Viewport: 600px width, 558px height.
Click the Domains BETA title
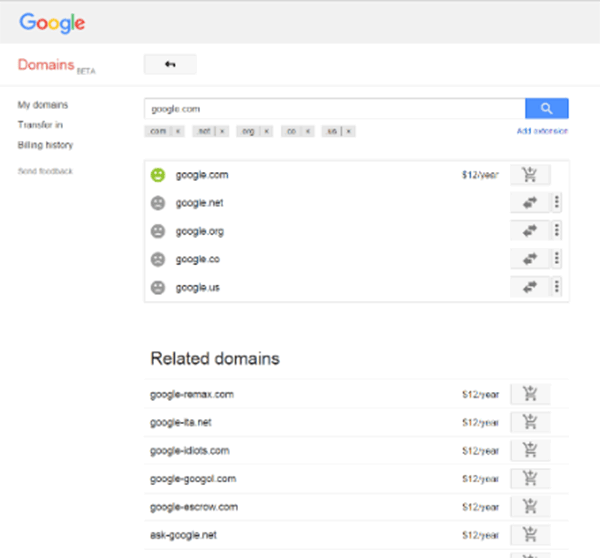click(x=56, y=65)
